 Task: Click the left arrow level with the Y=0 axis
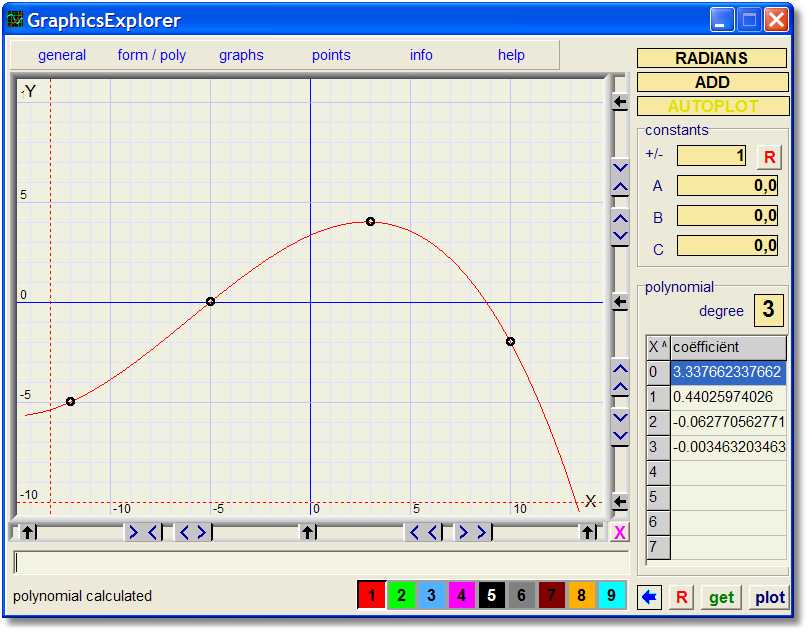pyautogui.click(x=620, y=302)
